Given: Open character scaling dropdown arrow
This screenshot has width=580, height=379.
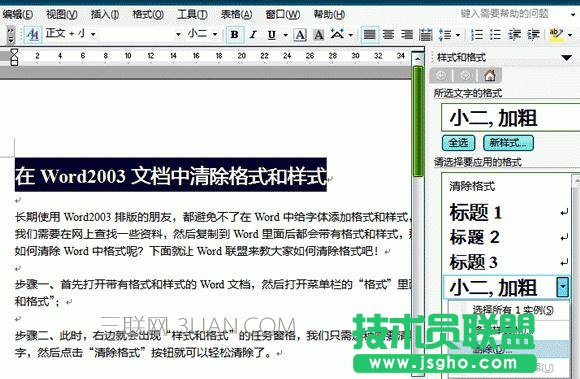Looking at the screenshot, I should click(x=350, y=35).
